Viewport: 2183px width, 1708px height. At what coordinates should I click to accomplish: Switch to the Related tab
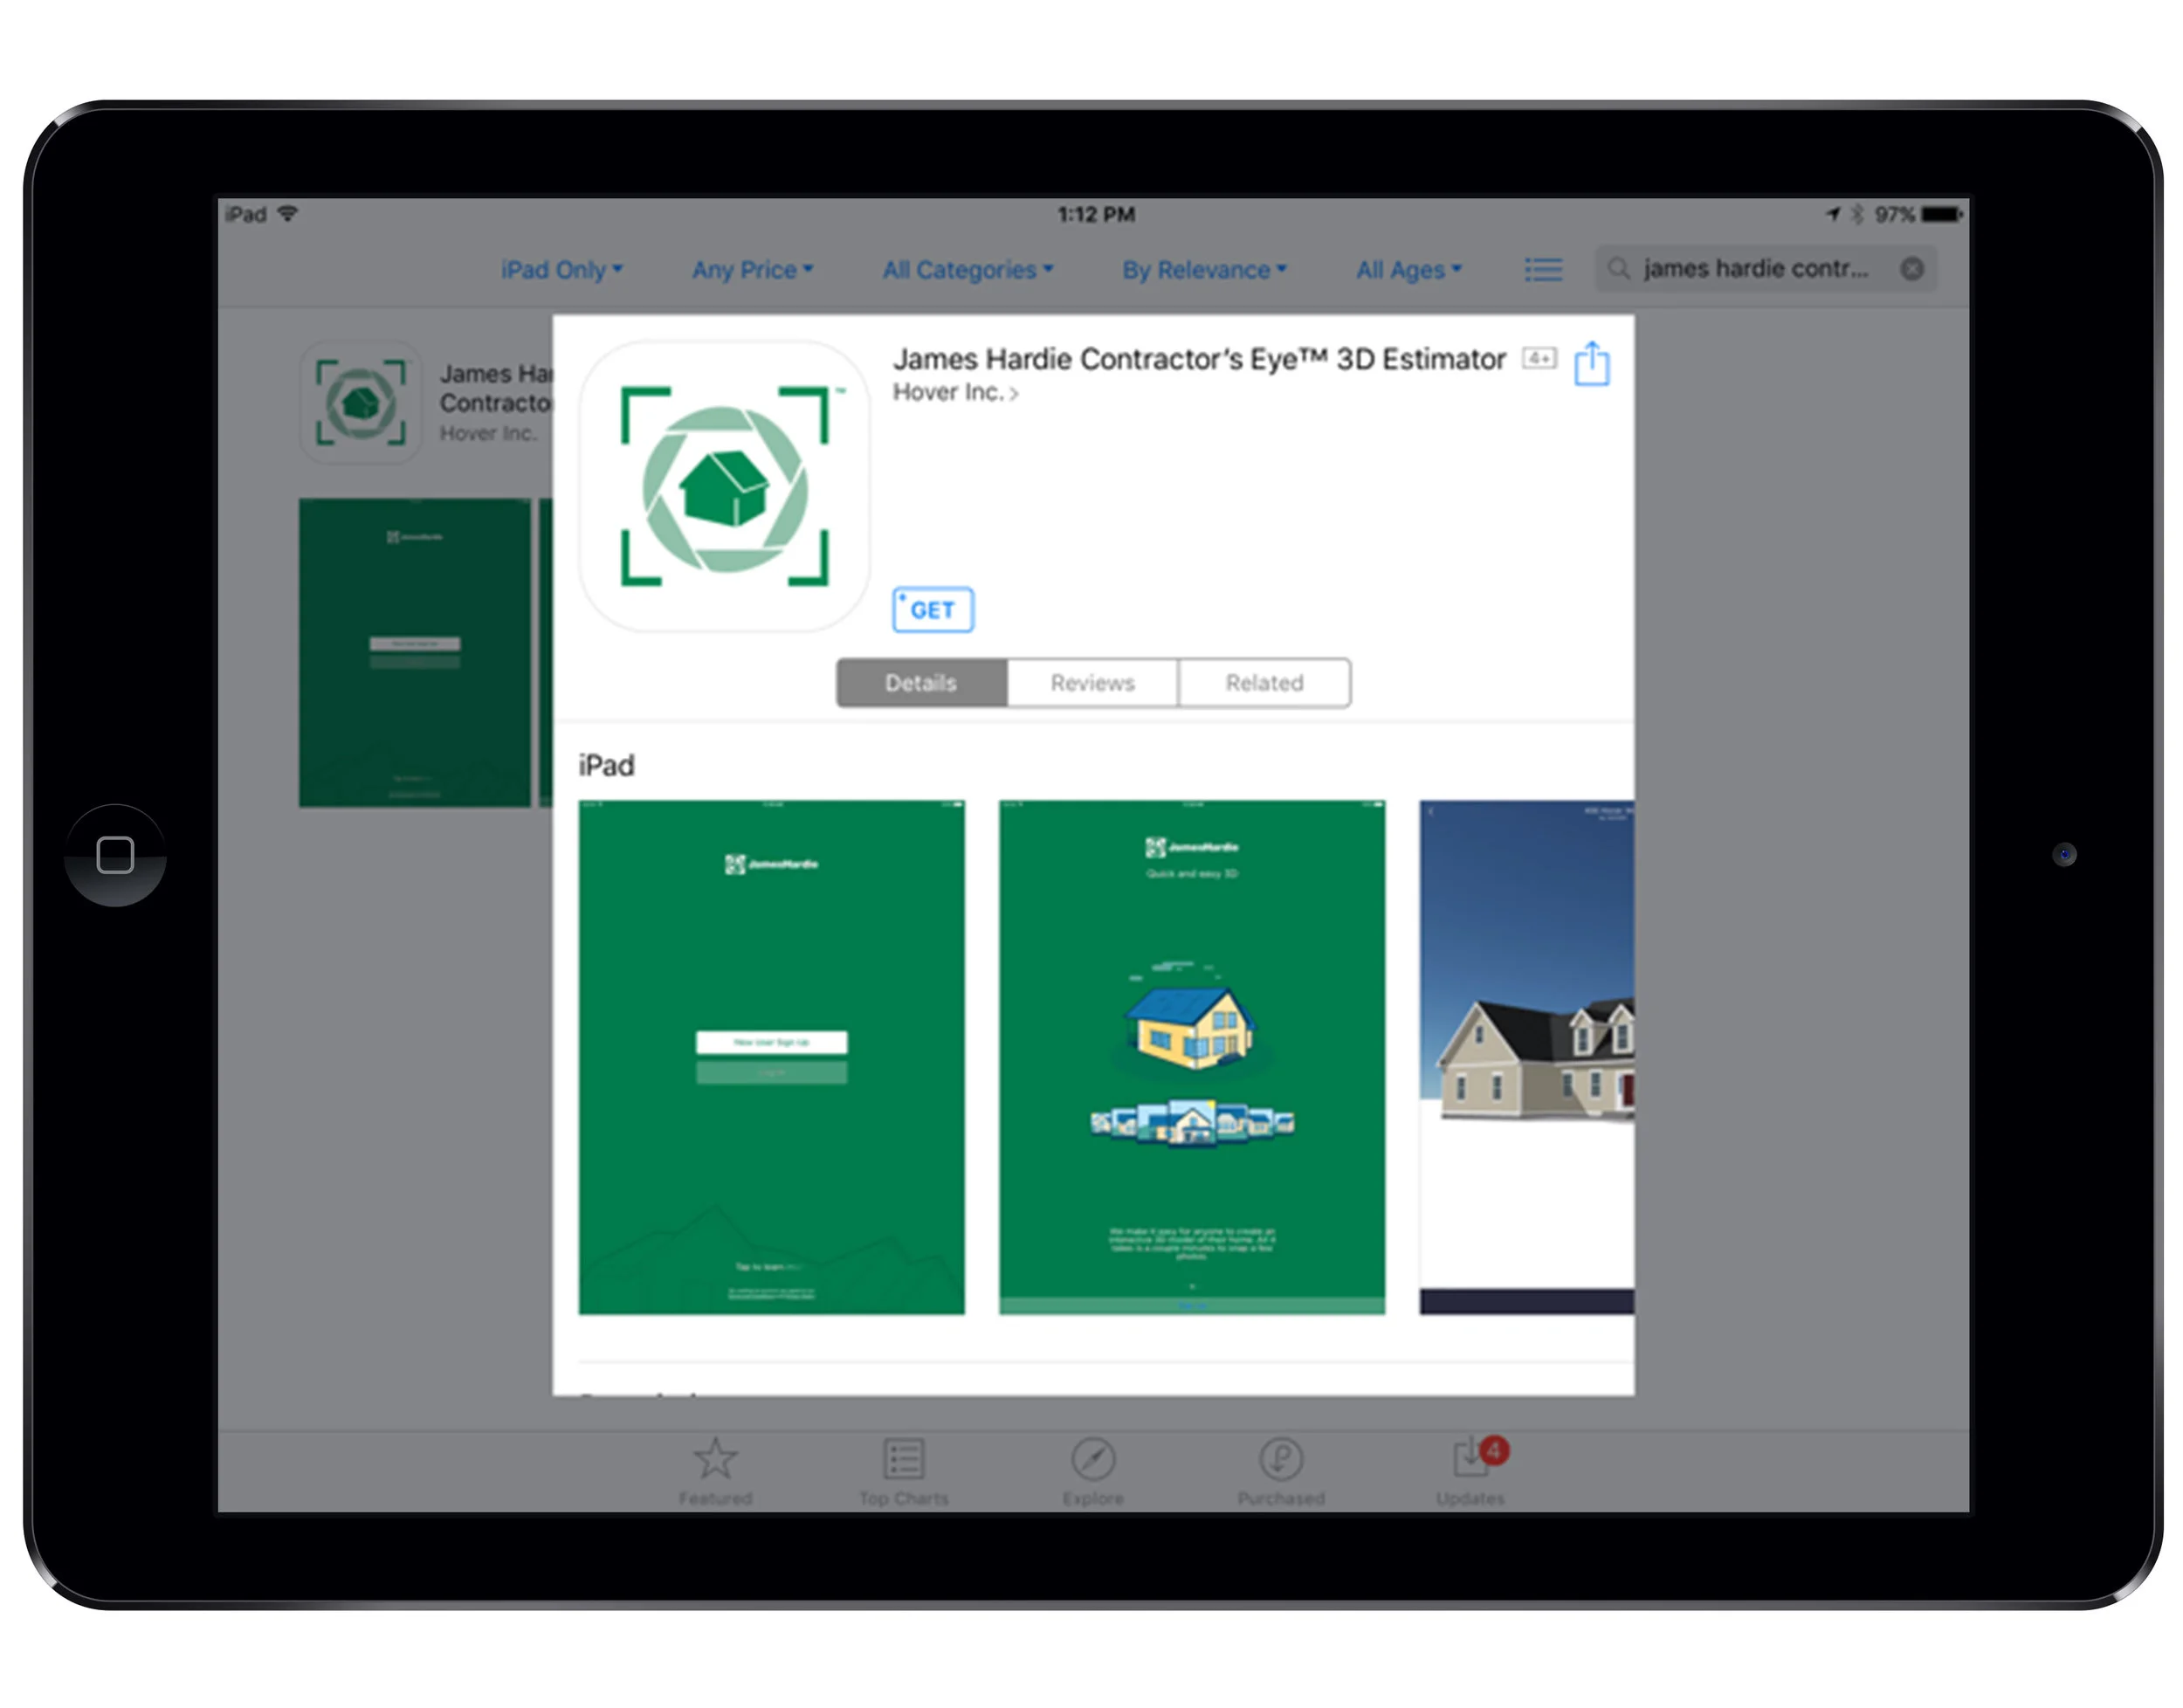pos(1264,683)
